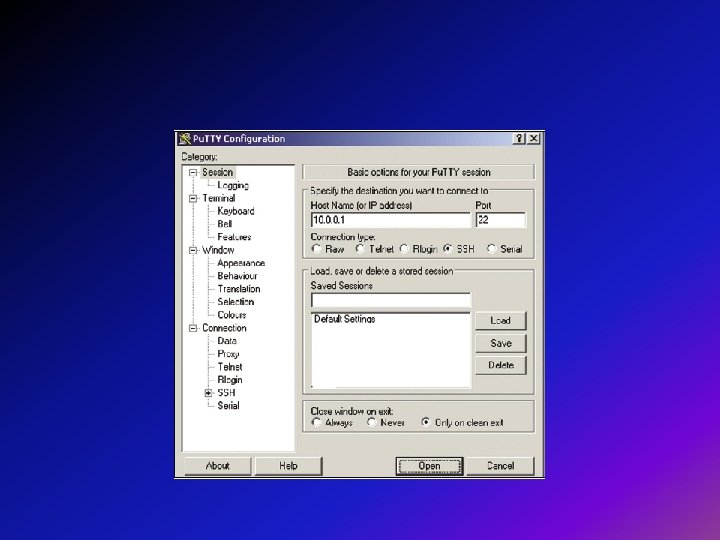Open the Selection settings category
Screen dimensions: 720x540
click(x=236, y=302)
